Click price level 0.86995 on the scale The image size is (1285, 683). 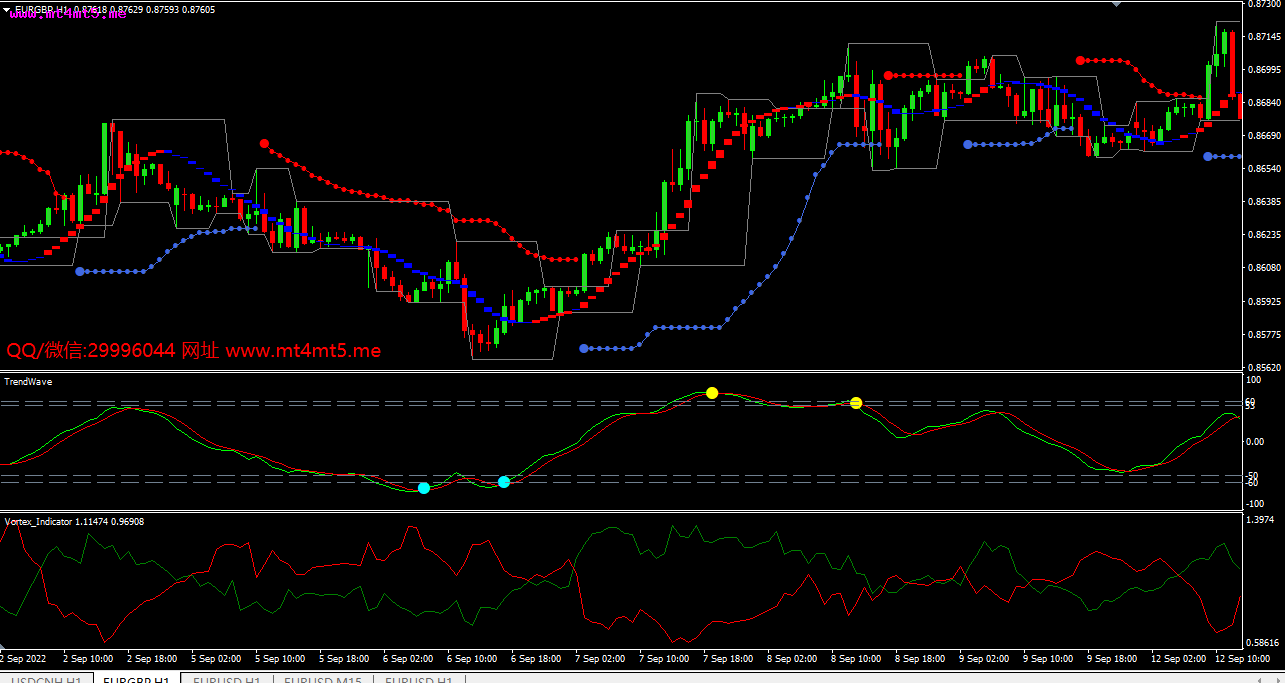click(1265, 70)
